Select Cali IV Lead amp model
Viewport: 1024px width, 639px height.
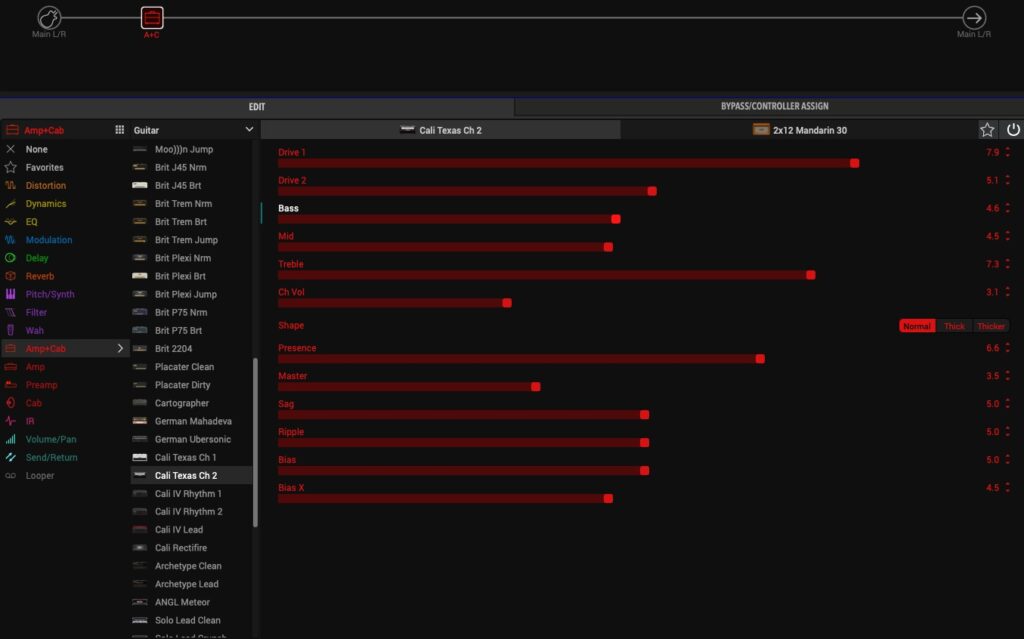pyautogui.click(x=179, y=530)
